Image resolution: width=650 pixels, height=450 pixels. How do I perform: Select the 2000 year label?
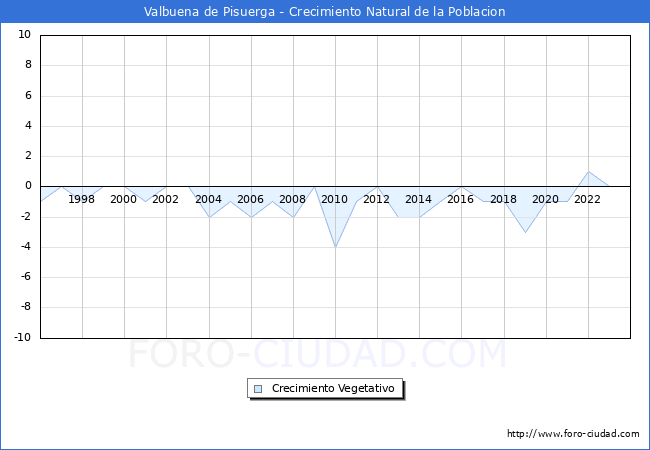[x=124, y=199]
